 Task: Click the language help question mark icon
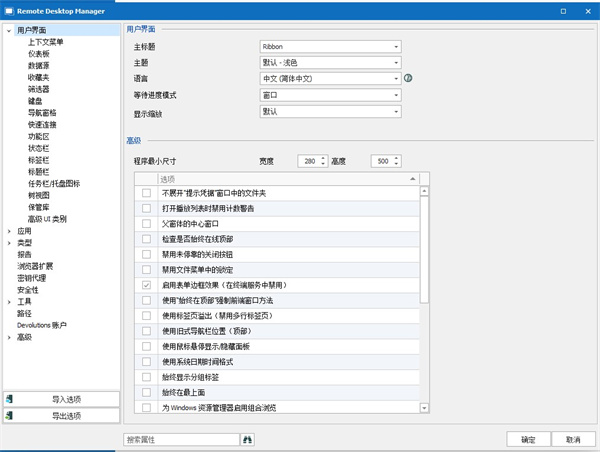coord(408,78)
